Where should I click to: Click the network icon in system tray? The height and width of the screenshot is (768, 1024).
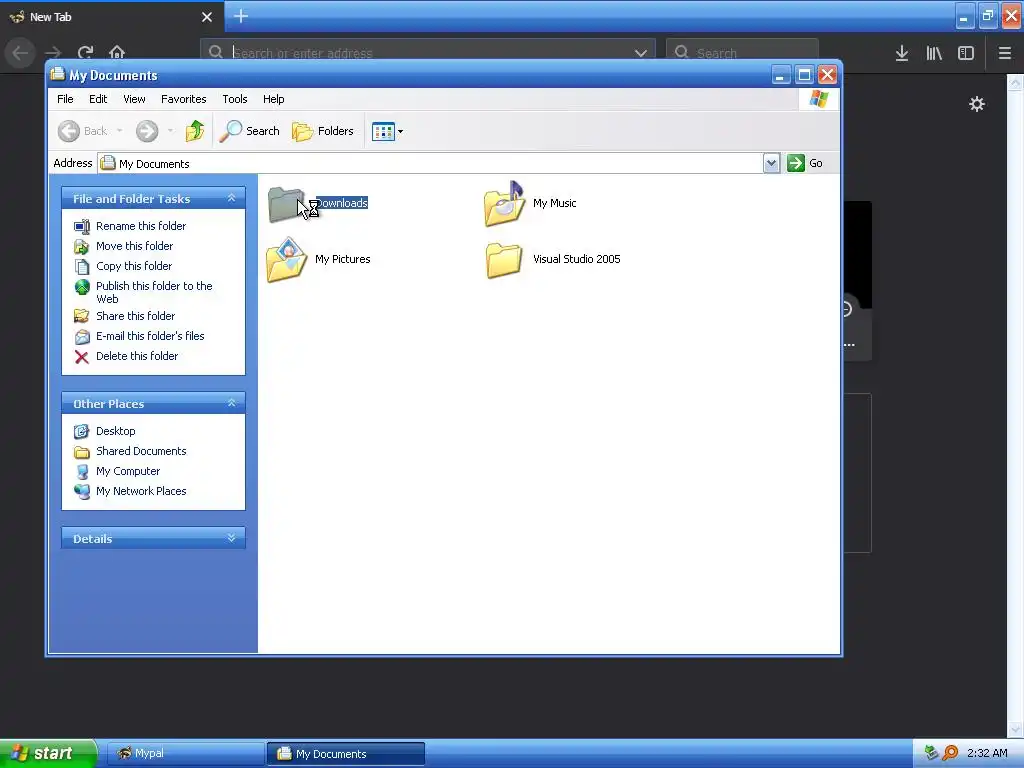click(x=932, y=754)
